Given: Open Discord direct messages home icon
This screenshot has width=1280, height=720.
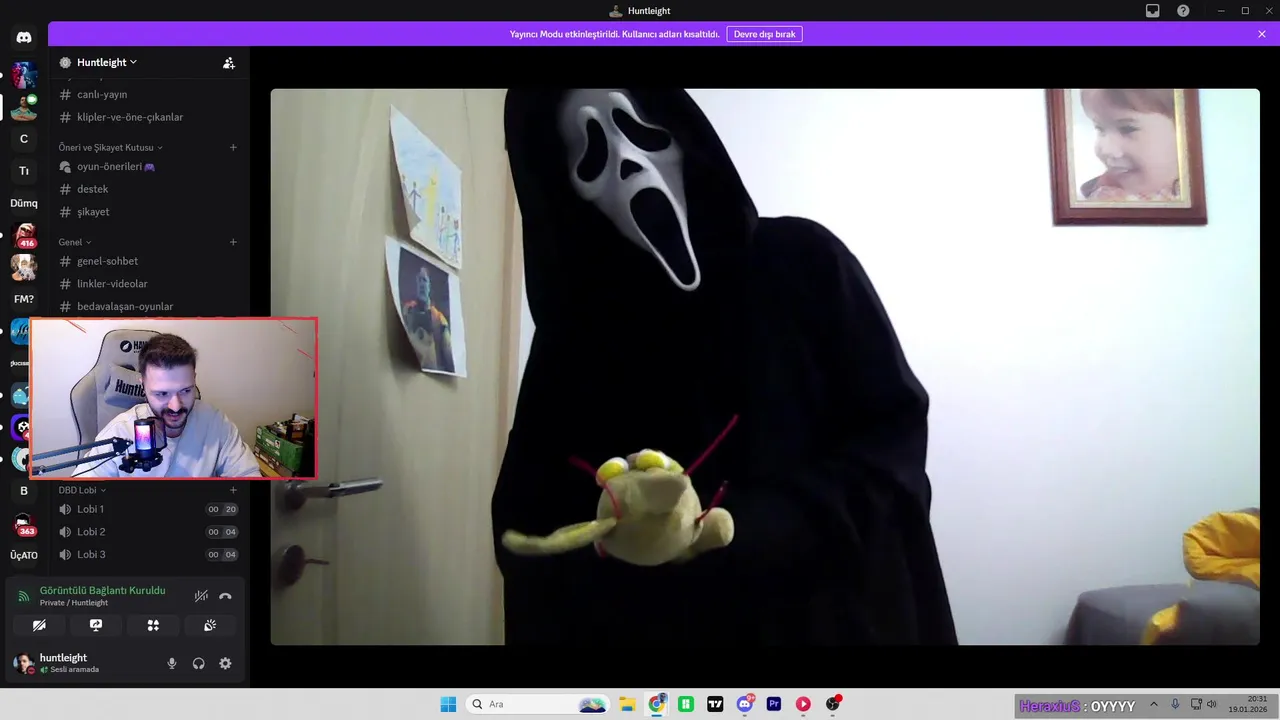Looking at the screenshot, I should point(24,38).
